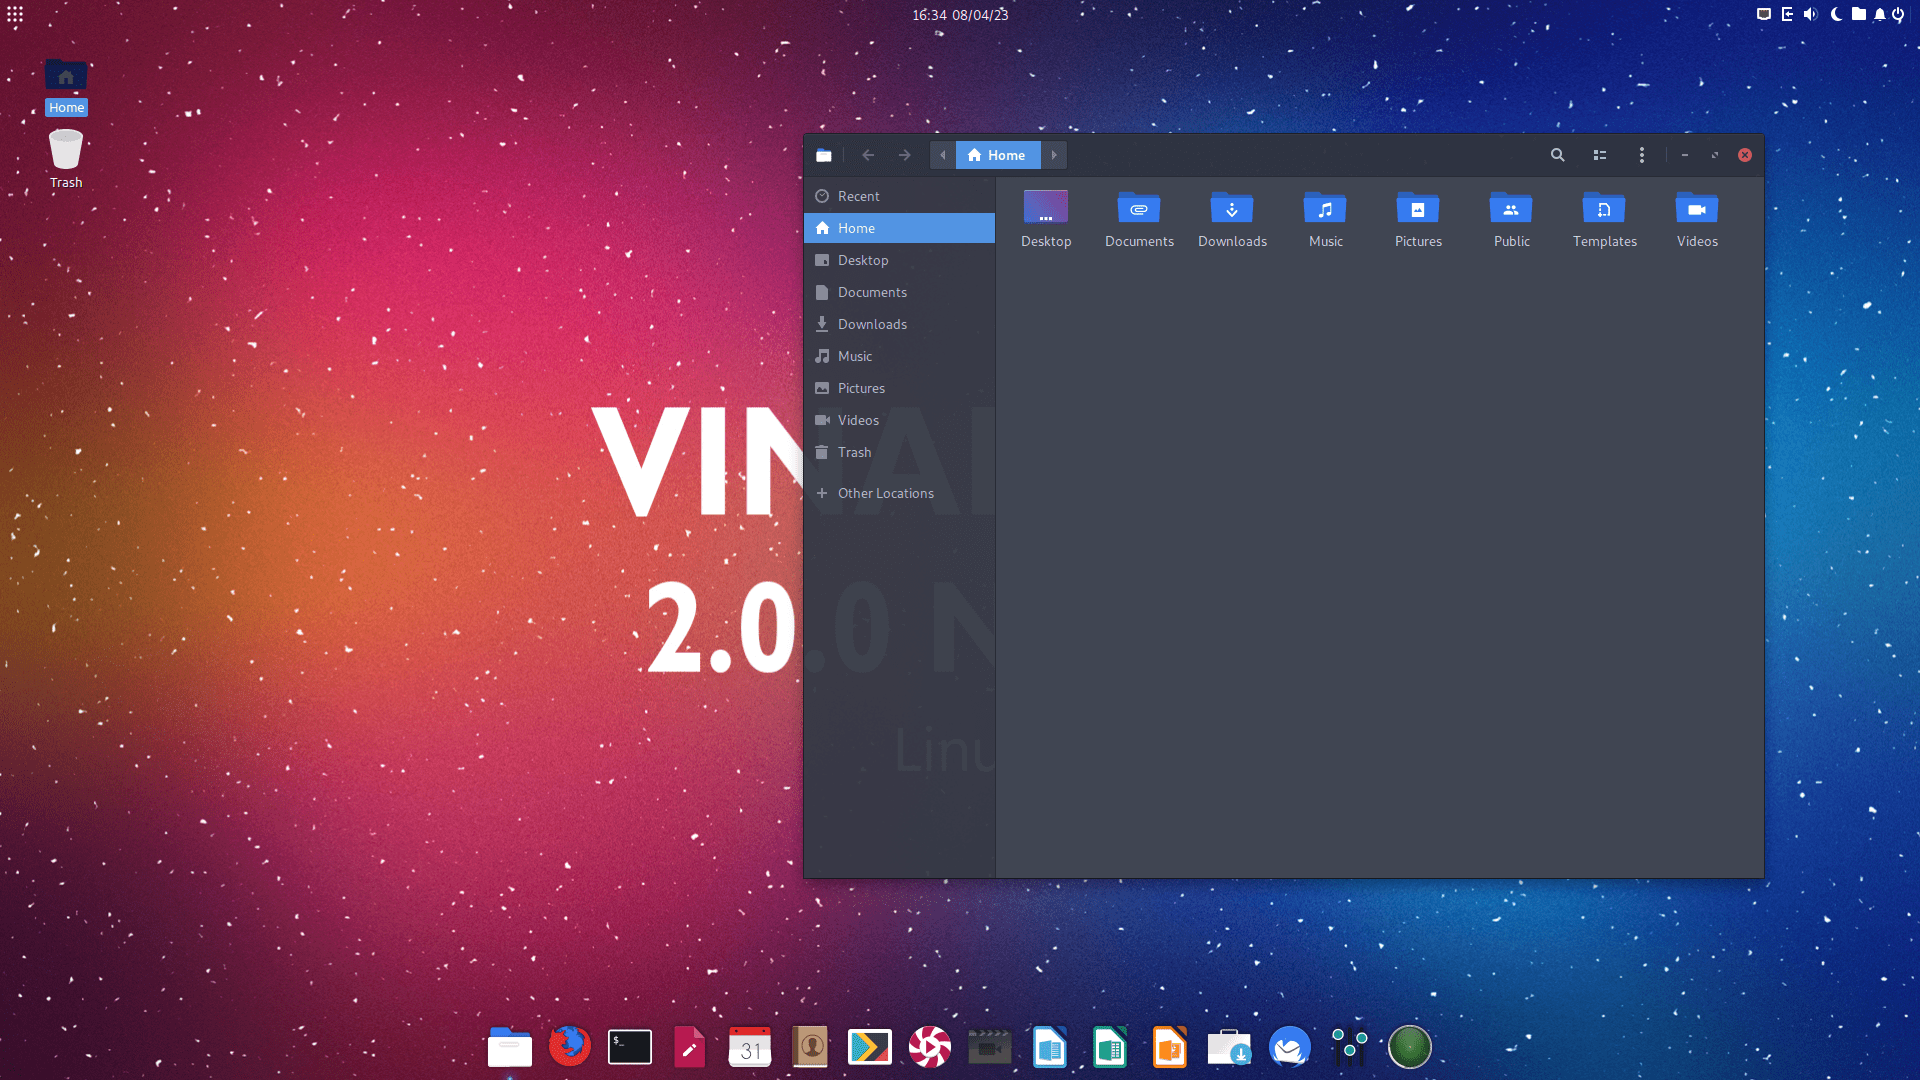Select Trash in the sidebar
The height and width of the screenshot is (1080, 1920).
point(899,452)
